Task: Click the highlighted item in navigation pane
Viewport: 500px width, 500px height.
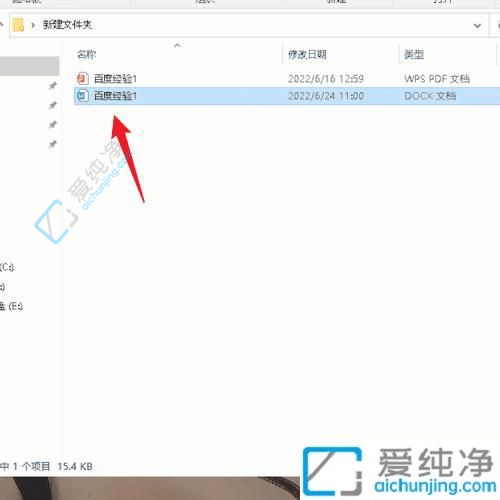Action: [30, 66]
